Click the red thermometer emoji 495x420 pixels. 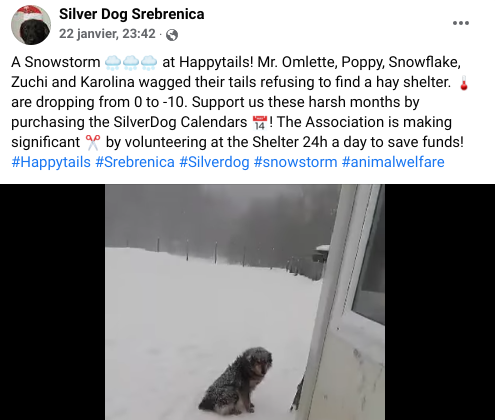click(464, 83)
